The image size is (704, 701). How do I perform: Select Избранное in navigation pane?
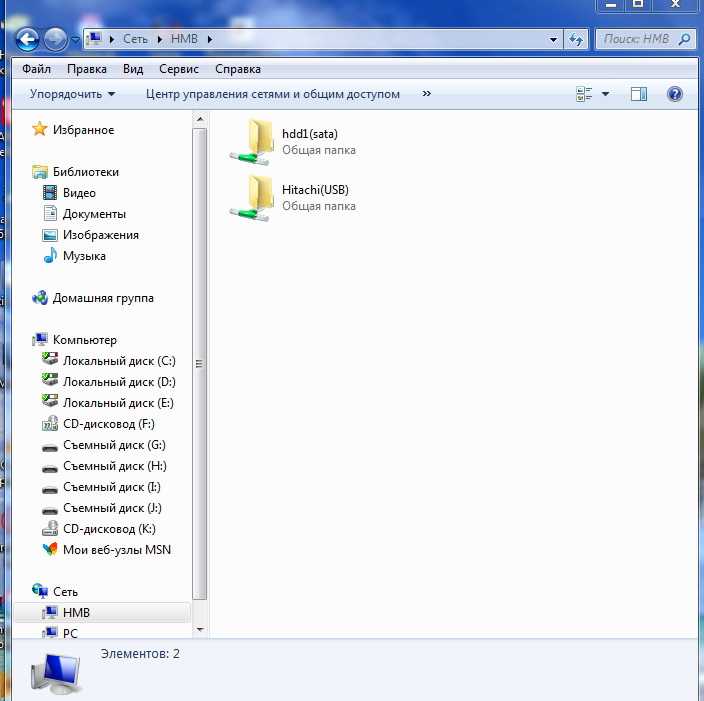pos(84,130)
